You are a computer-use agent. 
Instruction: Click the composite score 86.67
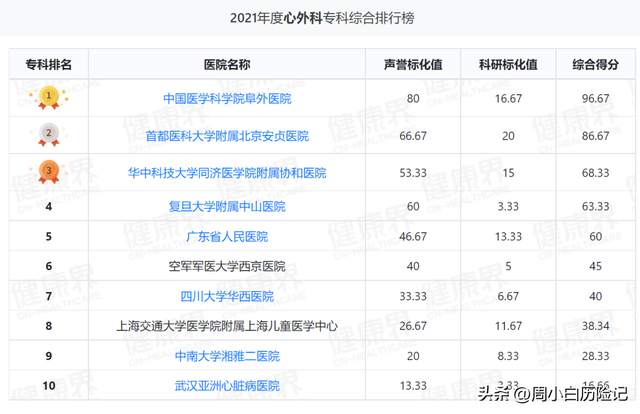(x=596, y=136)
